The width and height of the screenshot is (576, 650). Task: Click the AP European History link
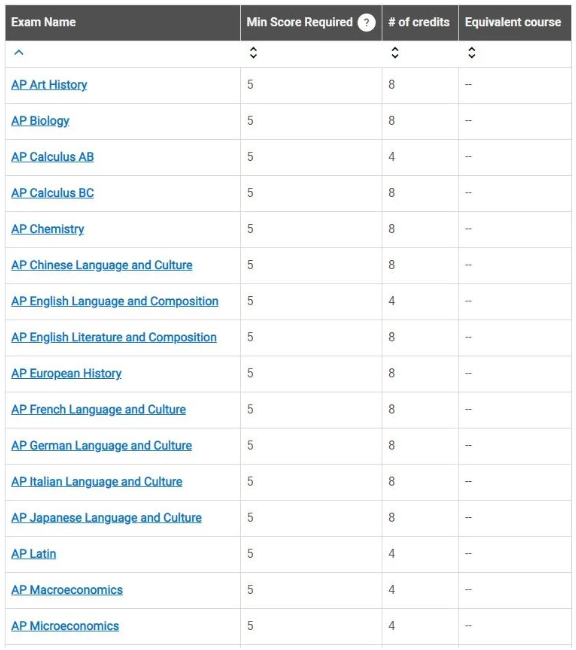coord(66,373)
